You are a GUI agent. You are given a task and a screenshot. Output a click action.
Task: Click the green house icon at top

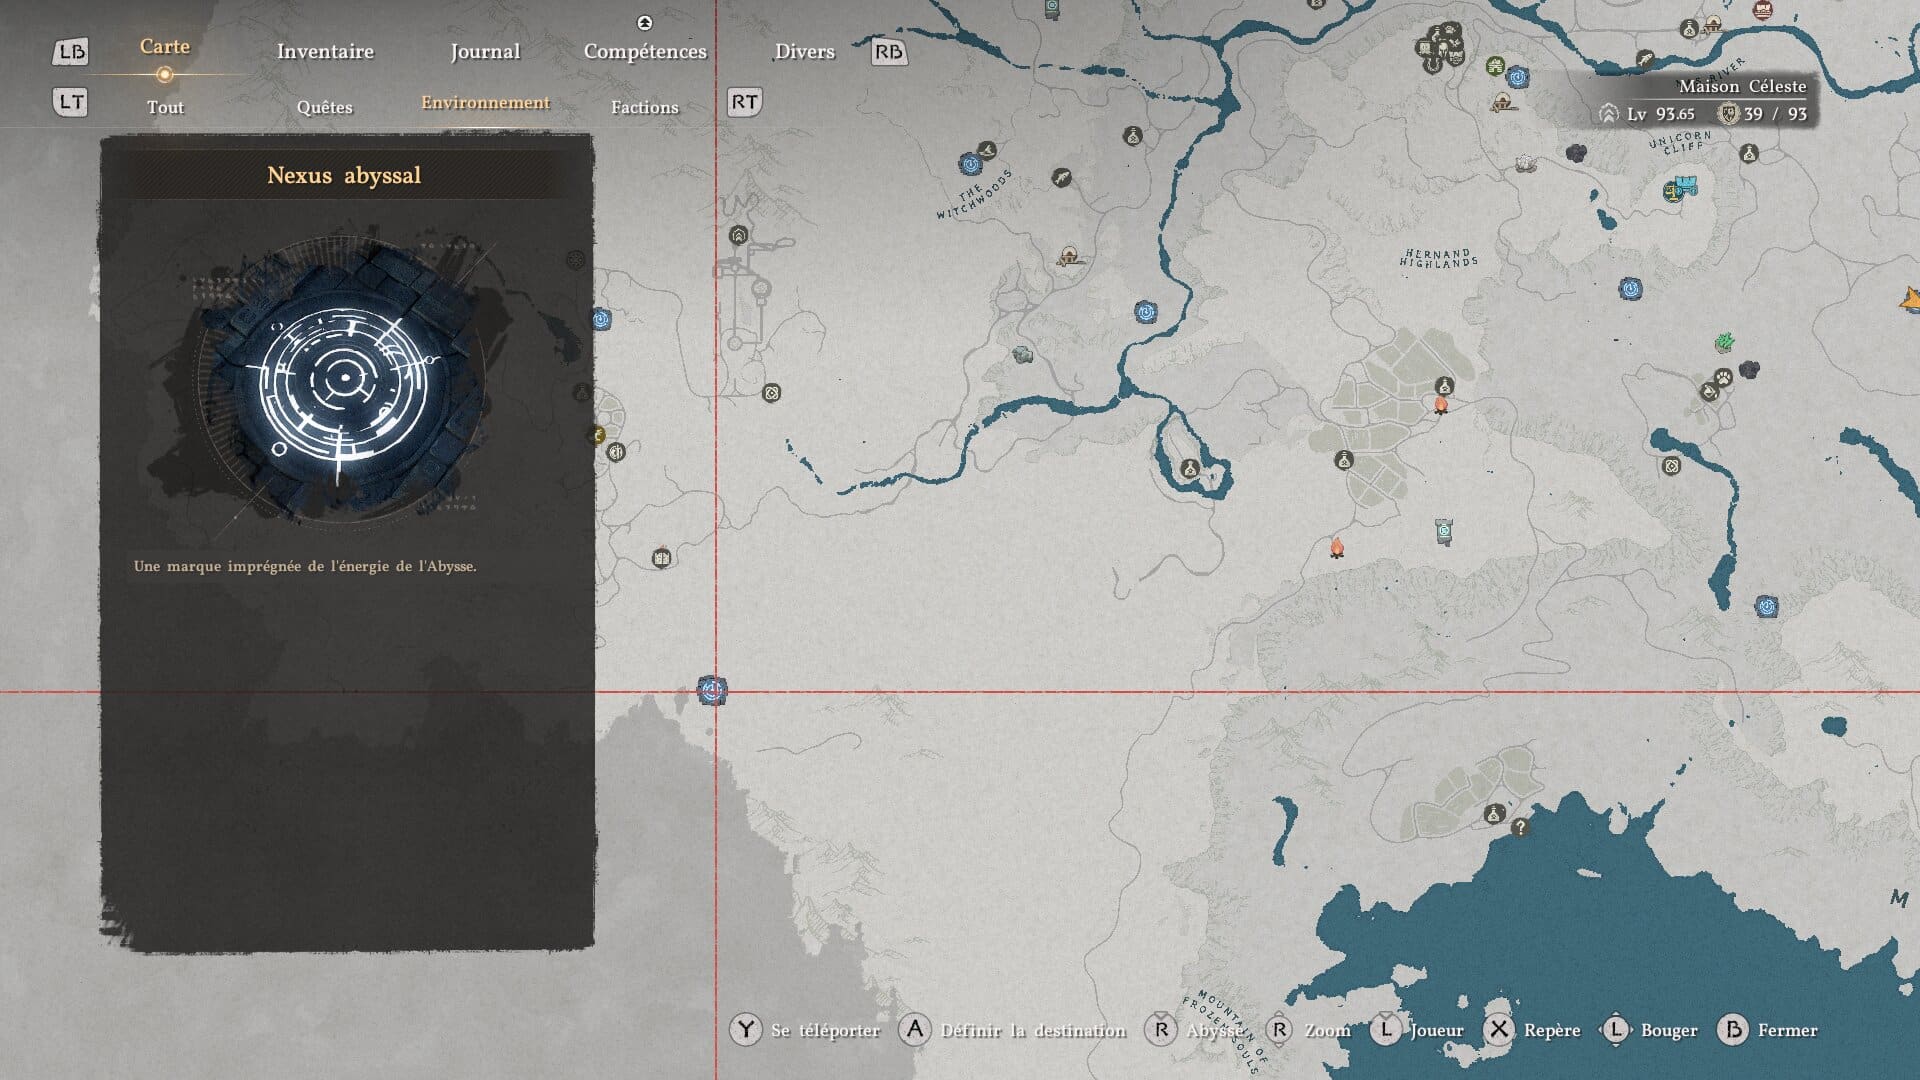point(1495,67)
